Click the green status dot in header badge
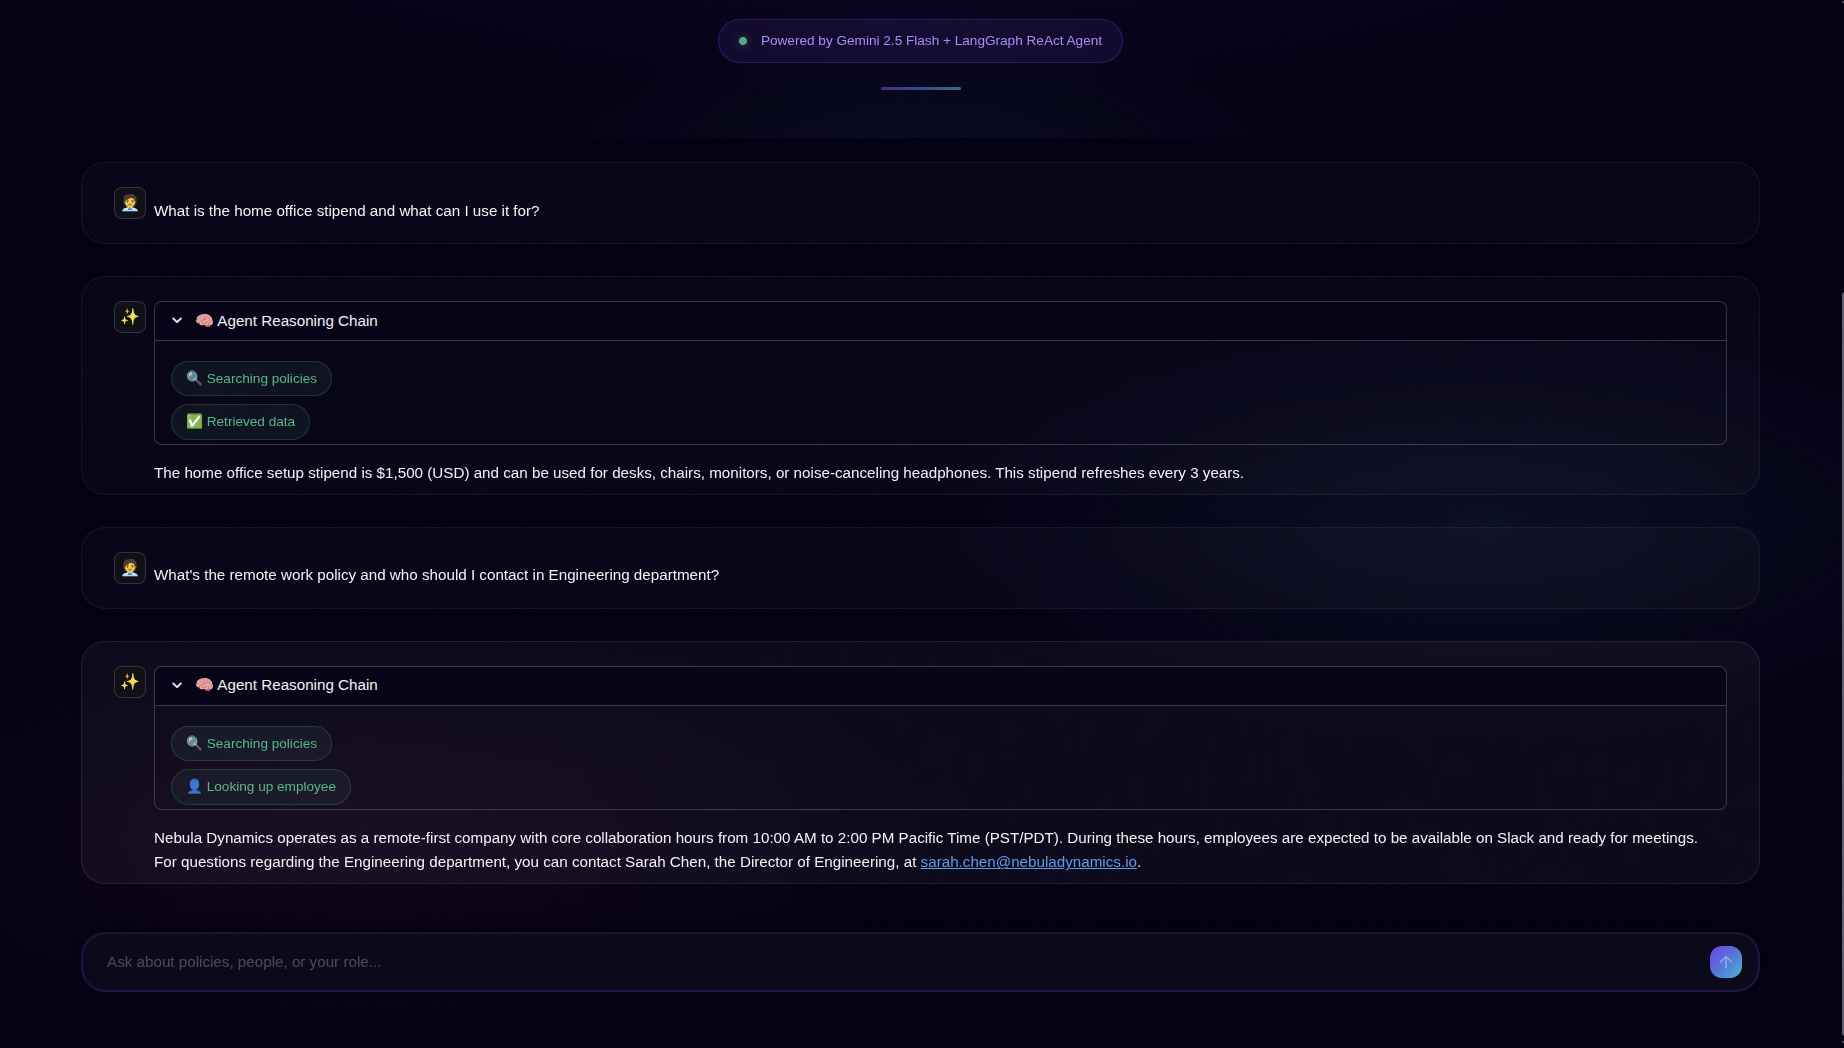The image size is (1844, 1048). pos(743,41)
